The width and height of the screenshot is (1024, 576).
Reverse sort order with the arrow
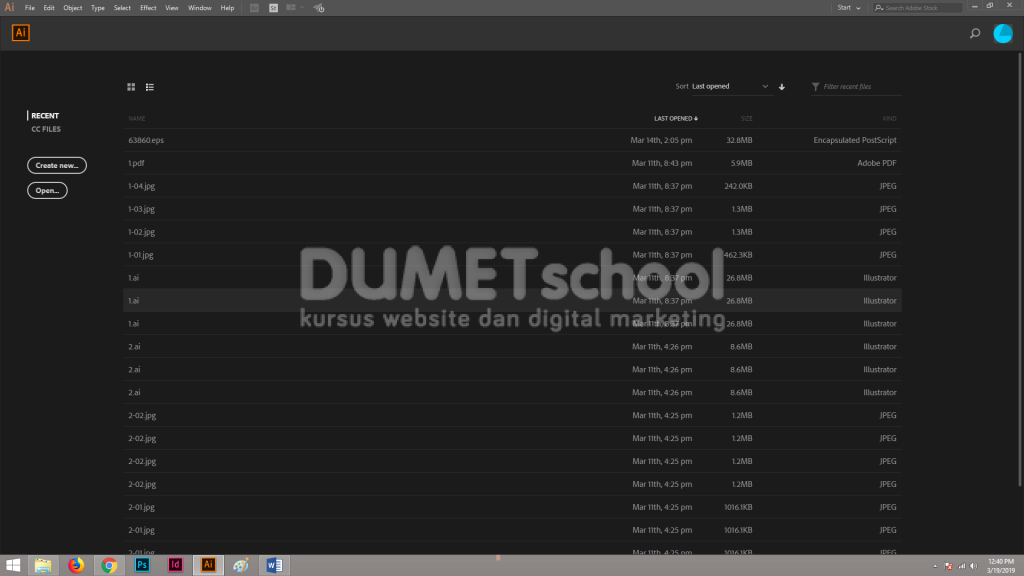coord(782,87)
